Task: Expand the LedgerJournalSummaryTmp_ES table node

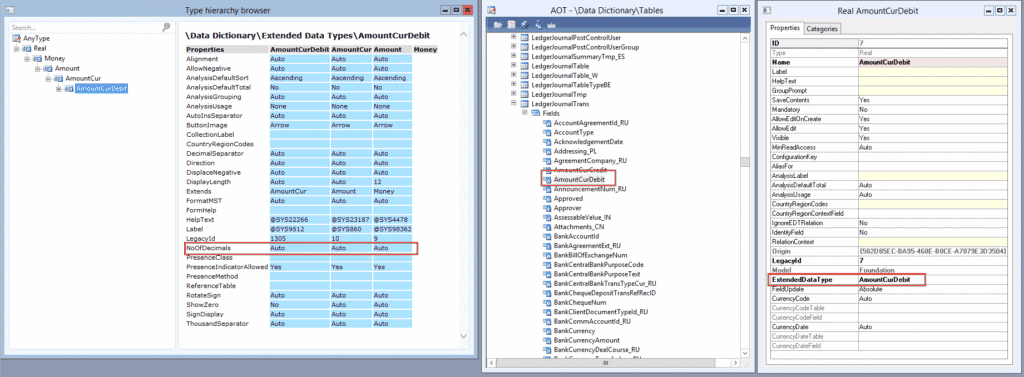Action: 514,56
